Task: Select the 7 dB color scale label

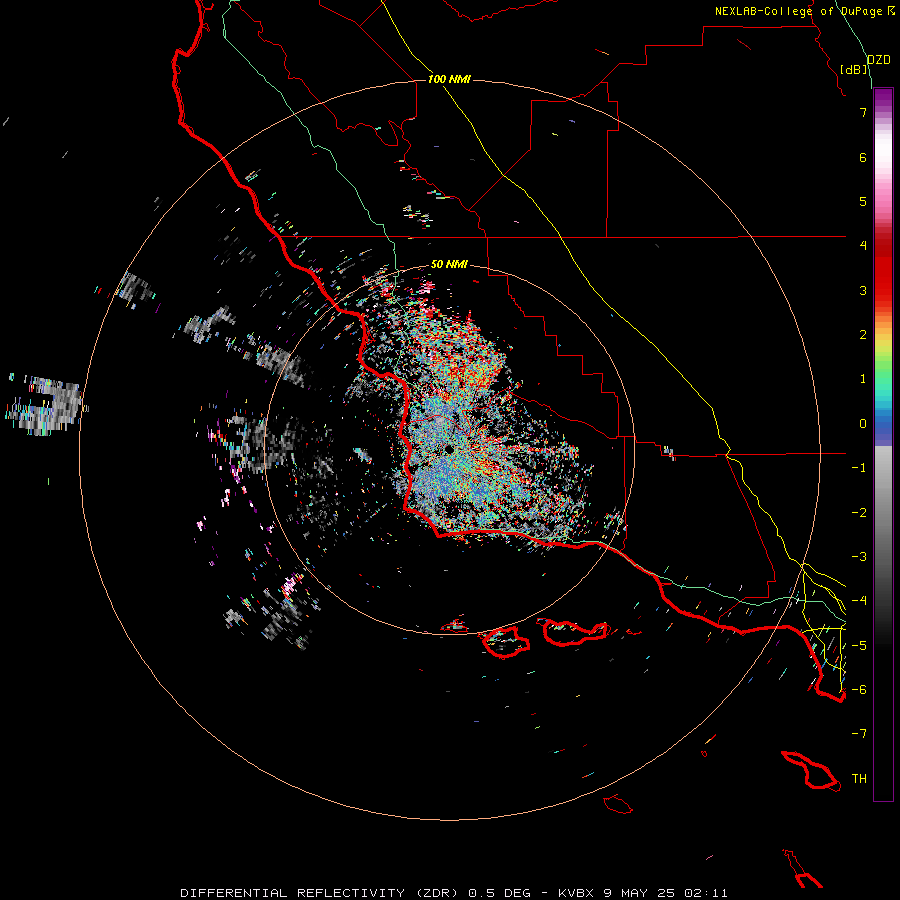Action: (x=863, y=112)
